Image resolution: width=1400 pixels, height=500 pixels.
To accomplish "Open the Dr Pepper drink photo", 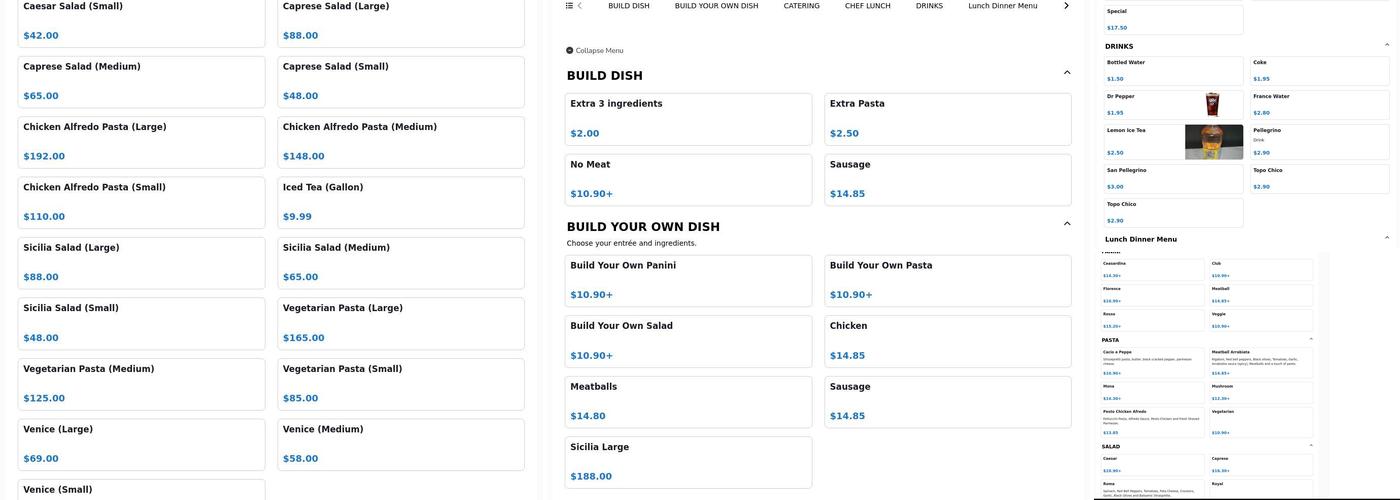I will tap(1212, 104).
